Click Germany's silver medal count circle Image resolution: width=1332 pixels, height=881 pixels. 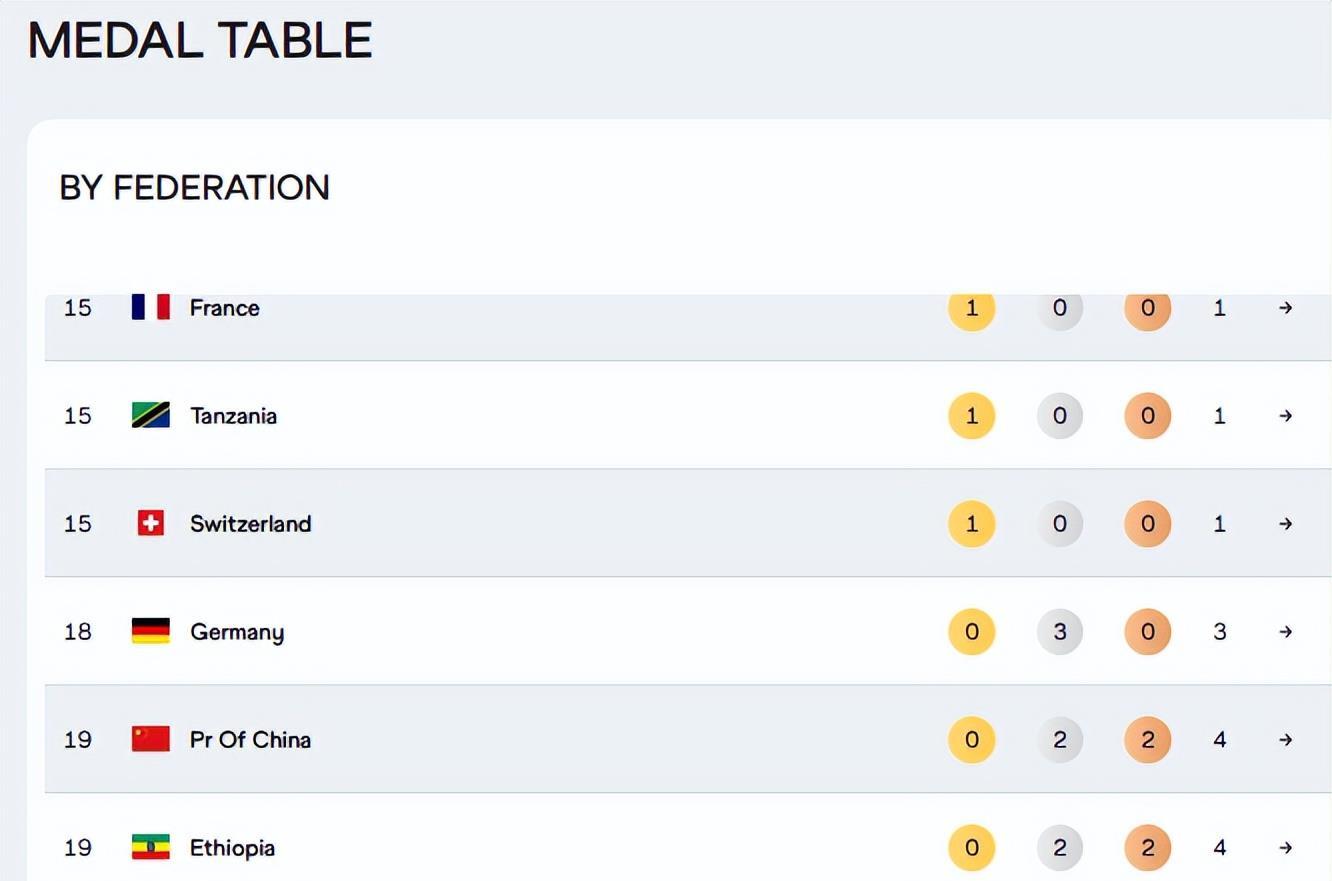click(x=1059, y=631)
